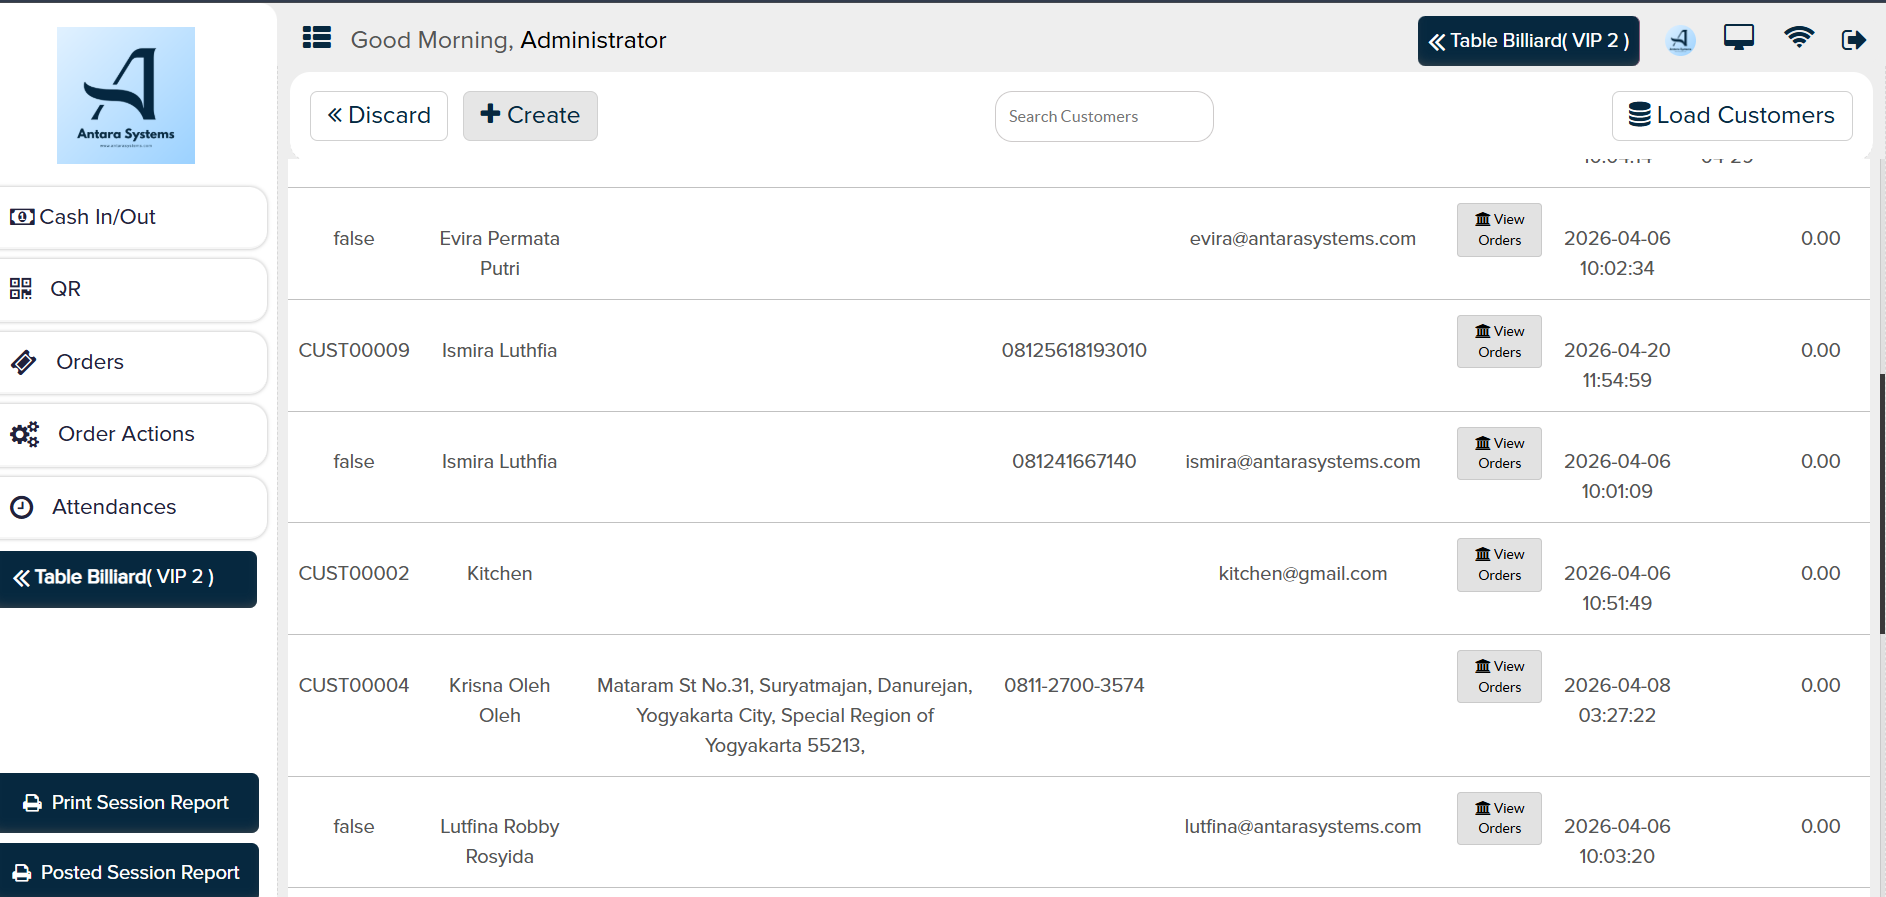The height and width of the screenshot is (897, 1886).
Task: Select the Krisna Oleh Oleh name cell
Action: 500,701
